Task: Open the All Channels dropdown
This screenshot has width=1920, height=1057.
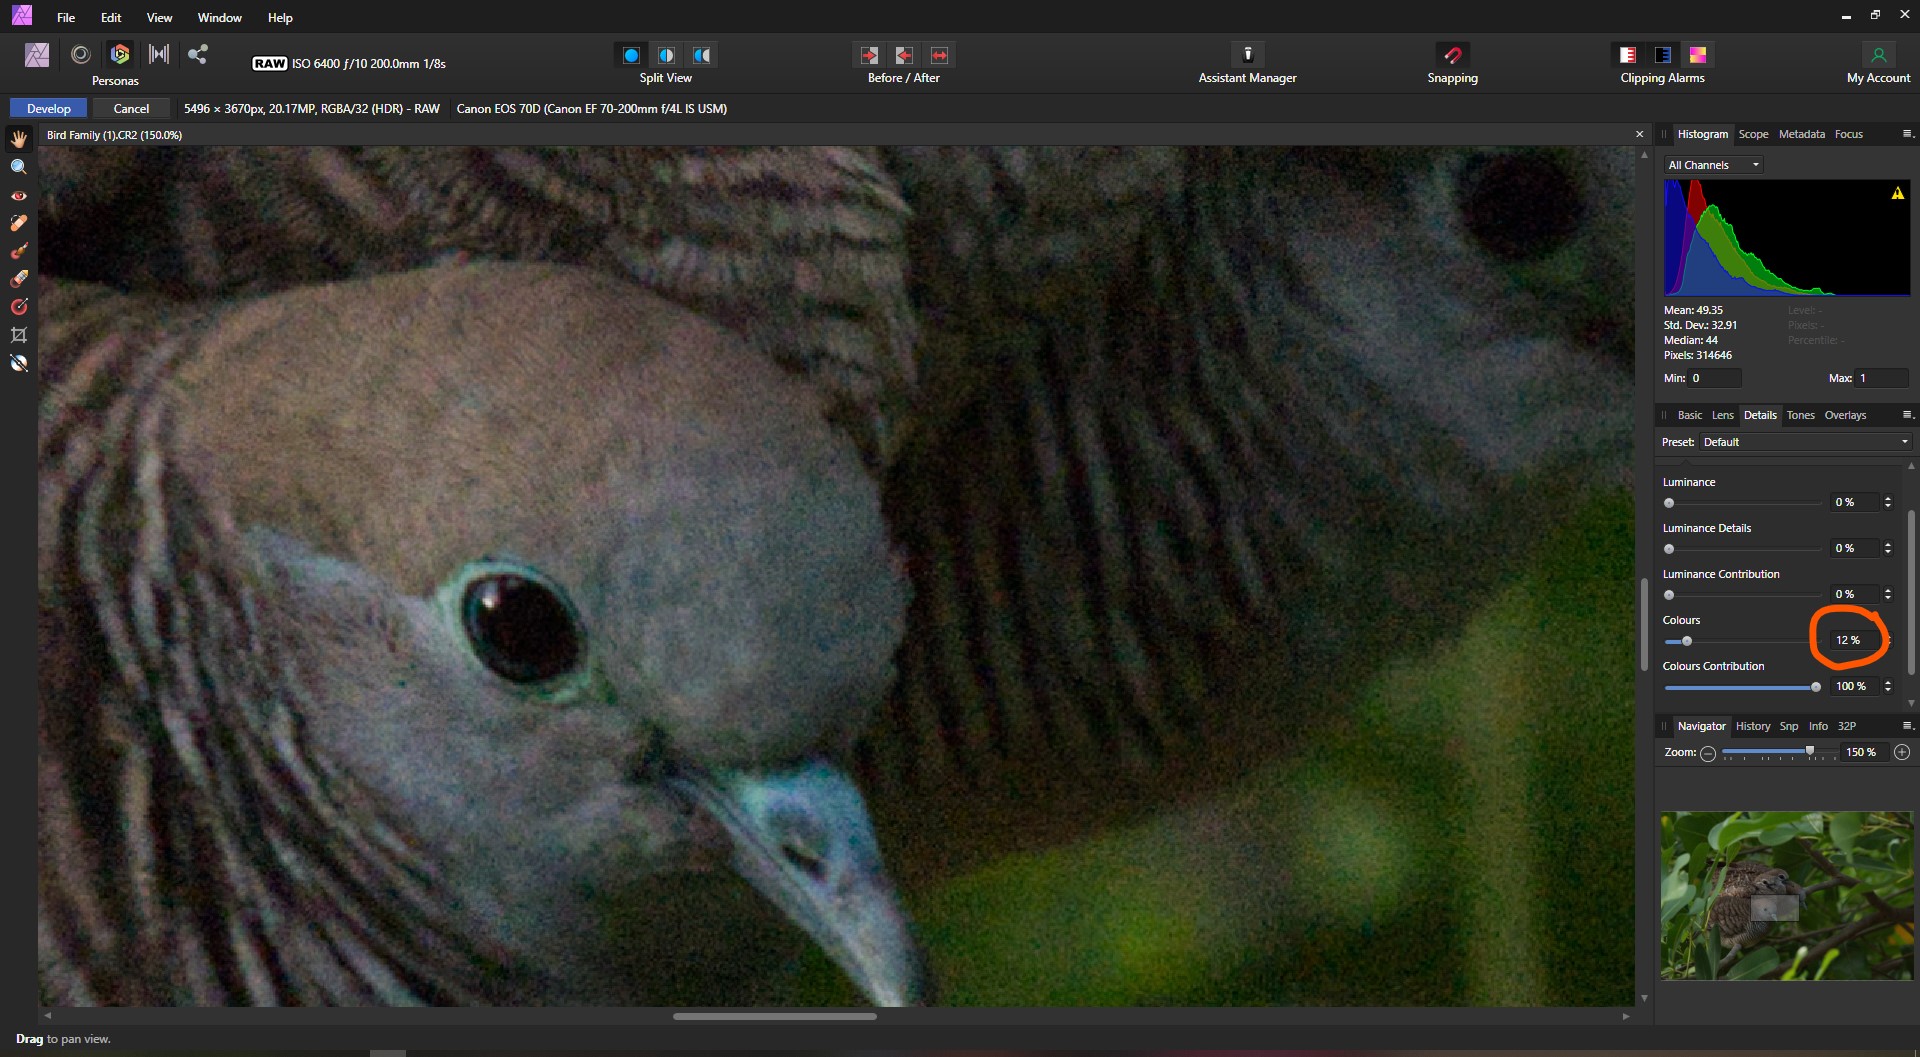Action: [x=1712, y=164]
